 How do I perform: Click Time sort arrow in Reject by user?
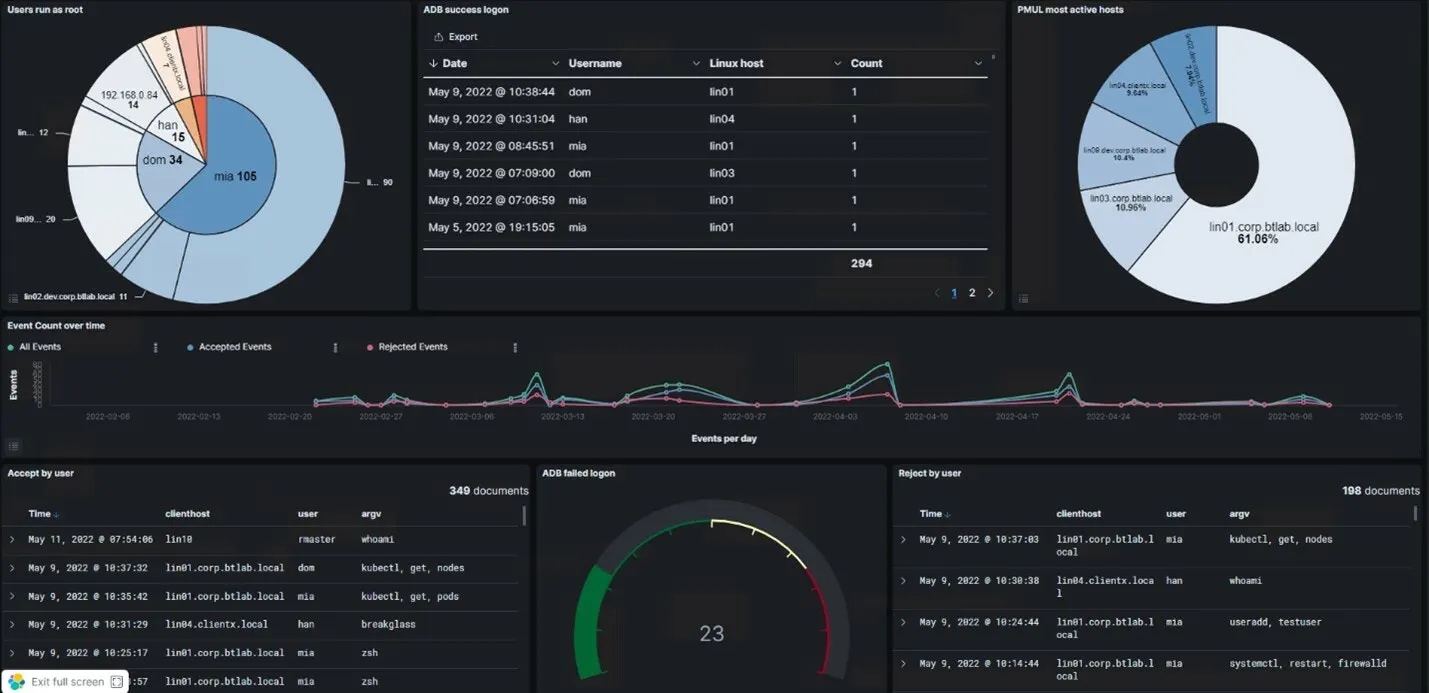(947, 514)
